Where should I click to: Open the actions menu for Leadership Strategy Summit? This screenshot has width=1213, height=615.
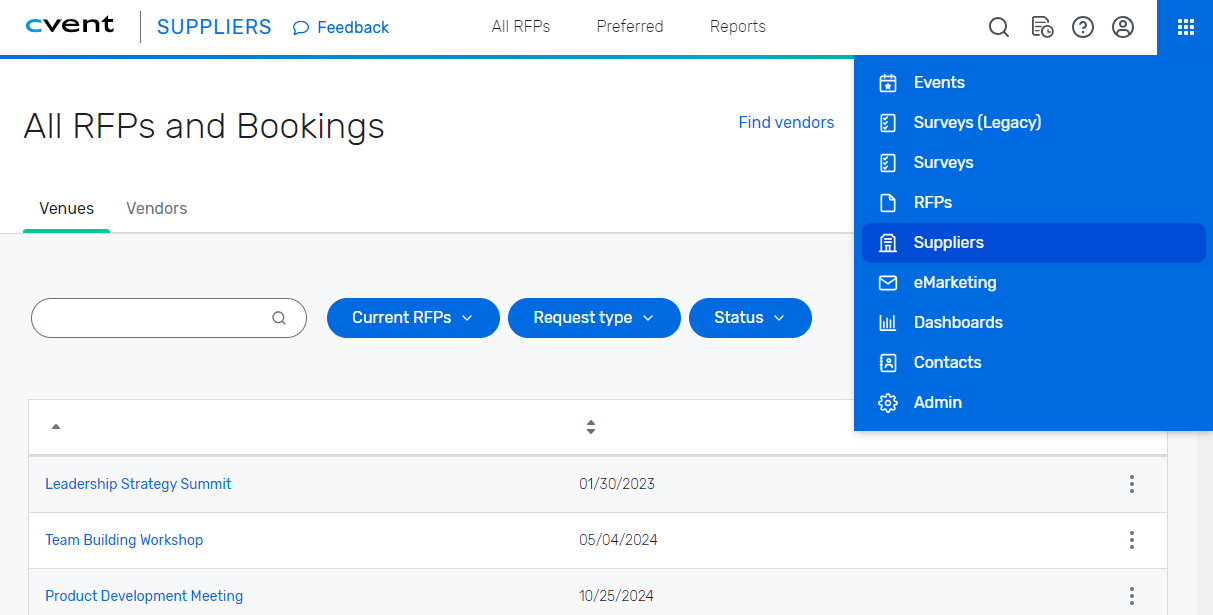[x=1131, y=484]
